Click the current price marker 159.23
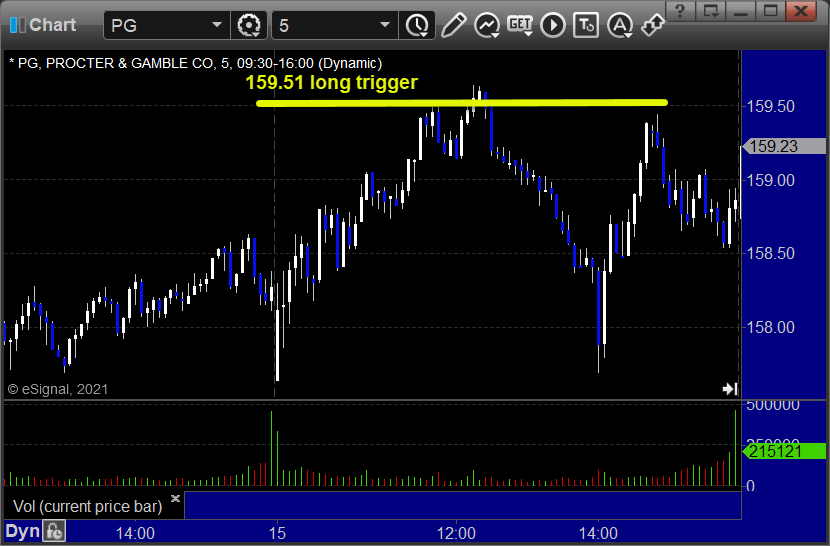 pos(784,146)
